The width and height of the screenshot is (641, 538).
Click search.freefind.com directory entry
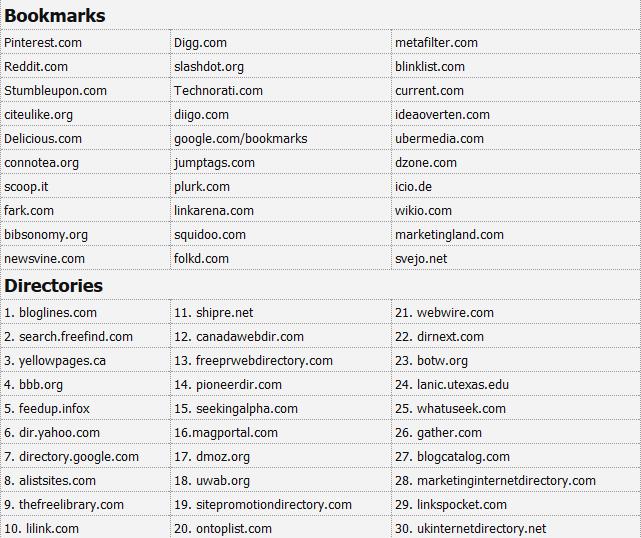click(x=69, y=337)
